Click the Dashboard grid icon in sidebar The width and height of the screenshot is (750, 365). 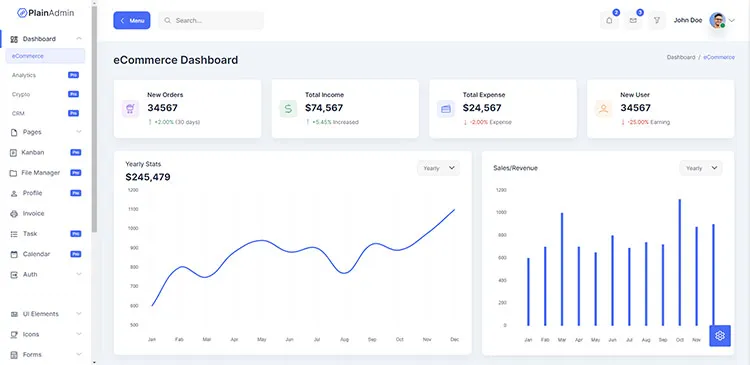click(14, 39)
